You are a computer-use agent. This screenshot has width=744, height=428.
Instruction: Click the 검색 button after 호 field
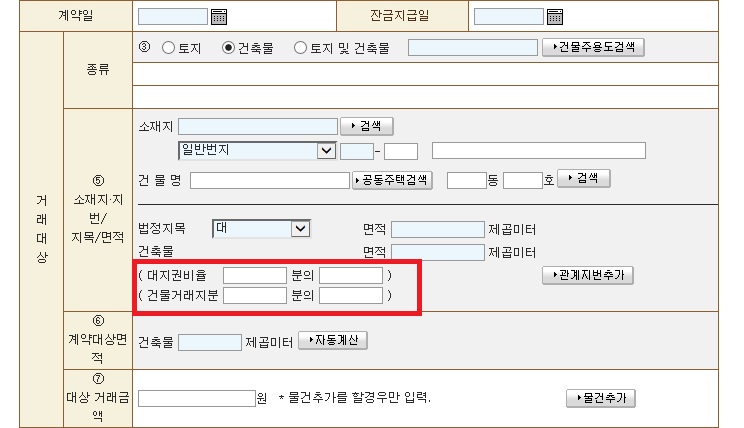tap(583, 178)
